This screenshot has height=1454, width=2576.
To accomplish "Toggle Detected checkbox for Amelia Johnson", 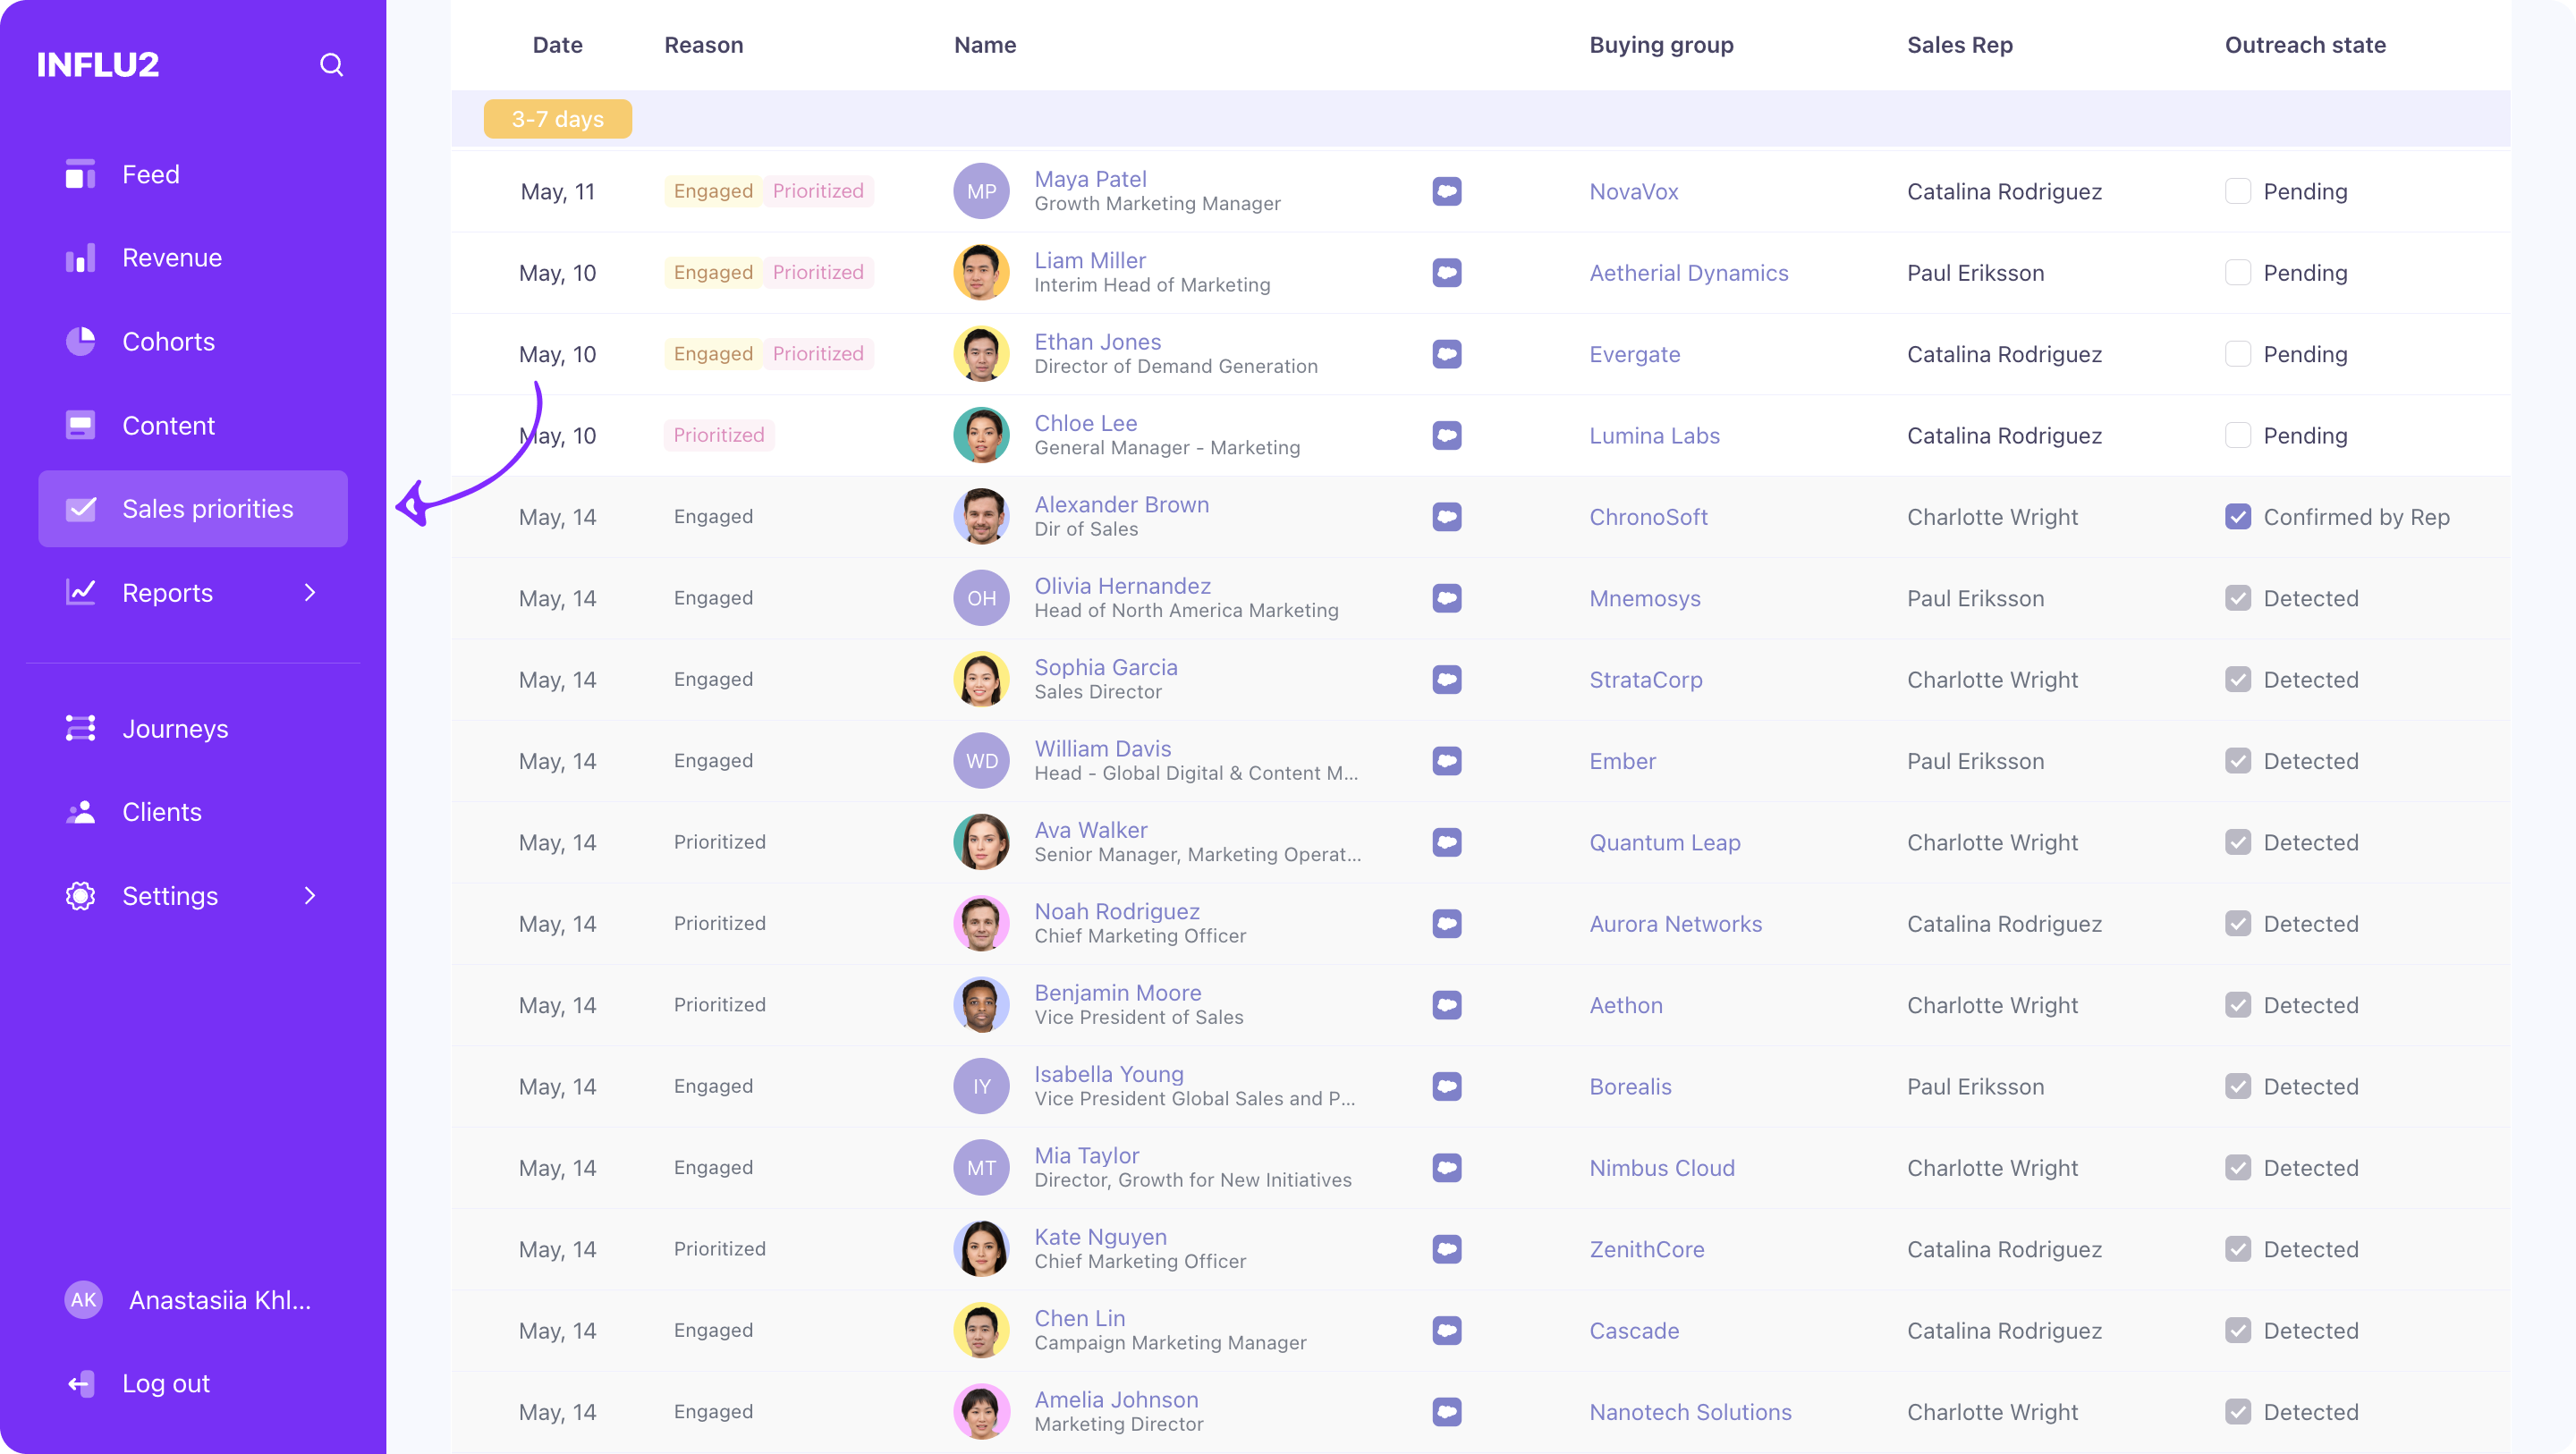I will (2238, 1412).
